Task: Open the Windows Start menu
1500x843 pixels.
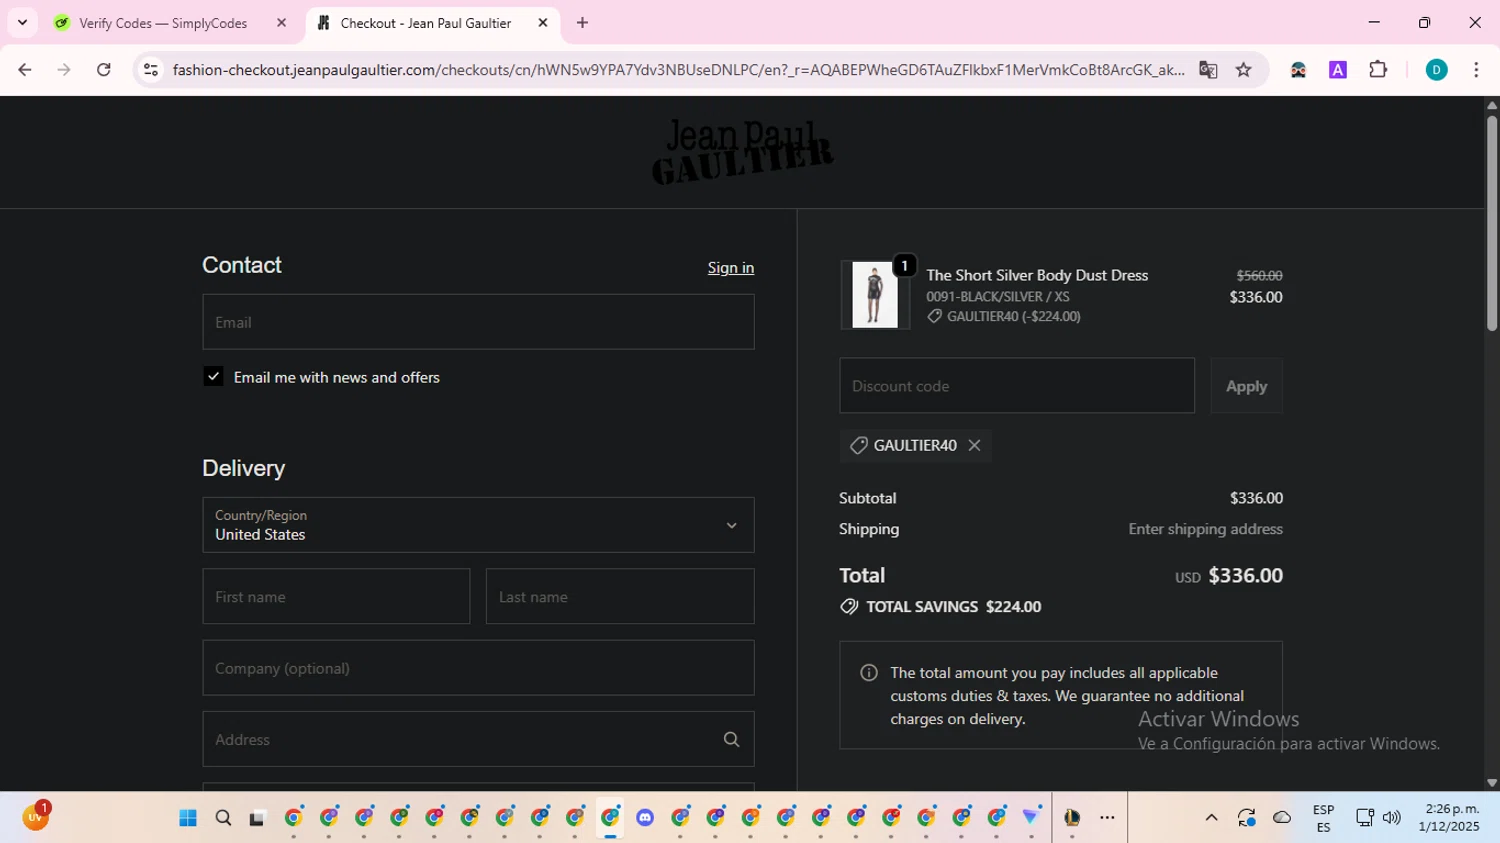Action: [188, 818]
